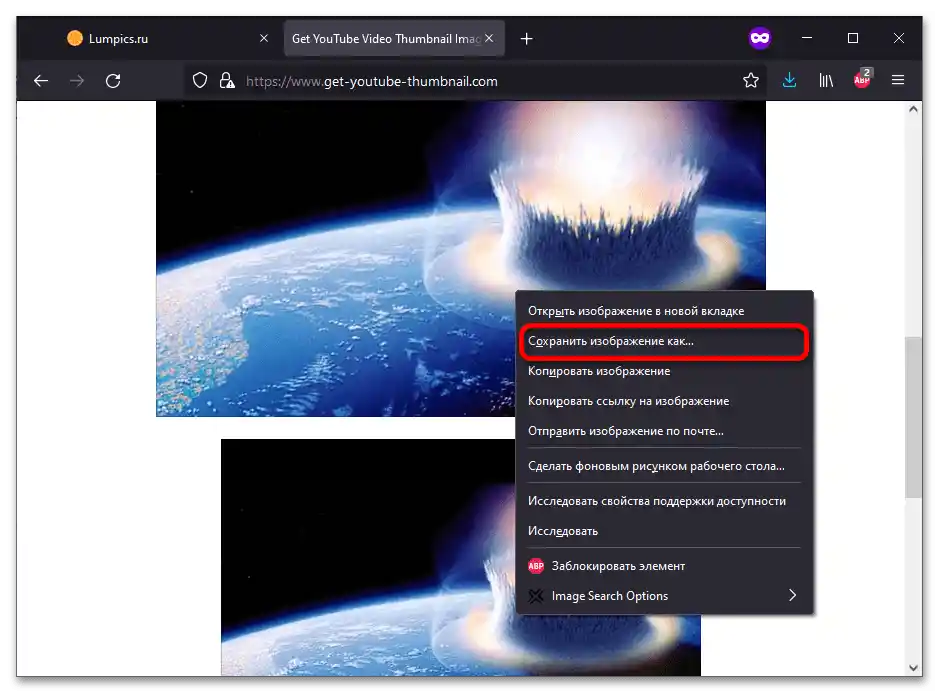Select Копировать изображение

pos(664,371)
